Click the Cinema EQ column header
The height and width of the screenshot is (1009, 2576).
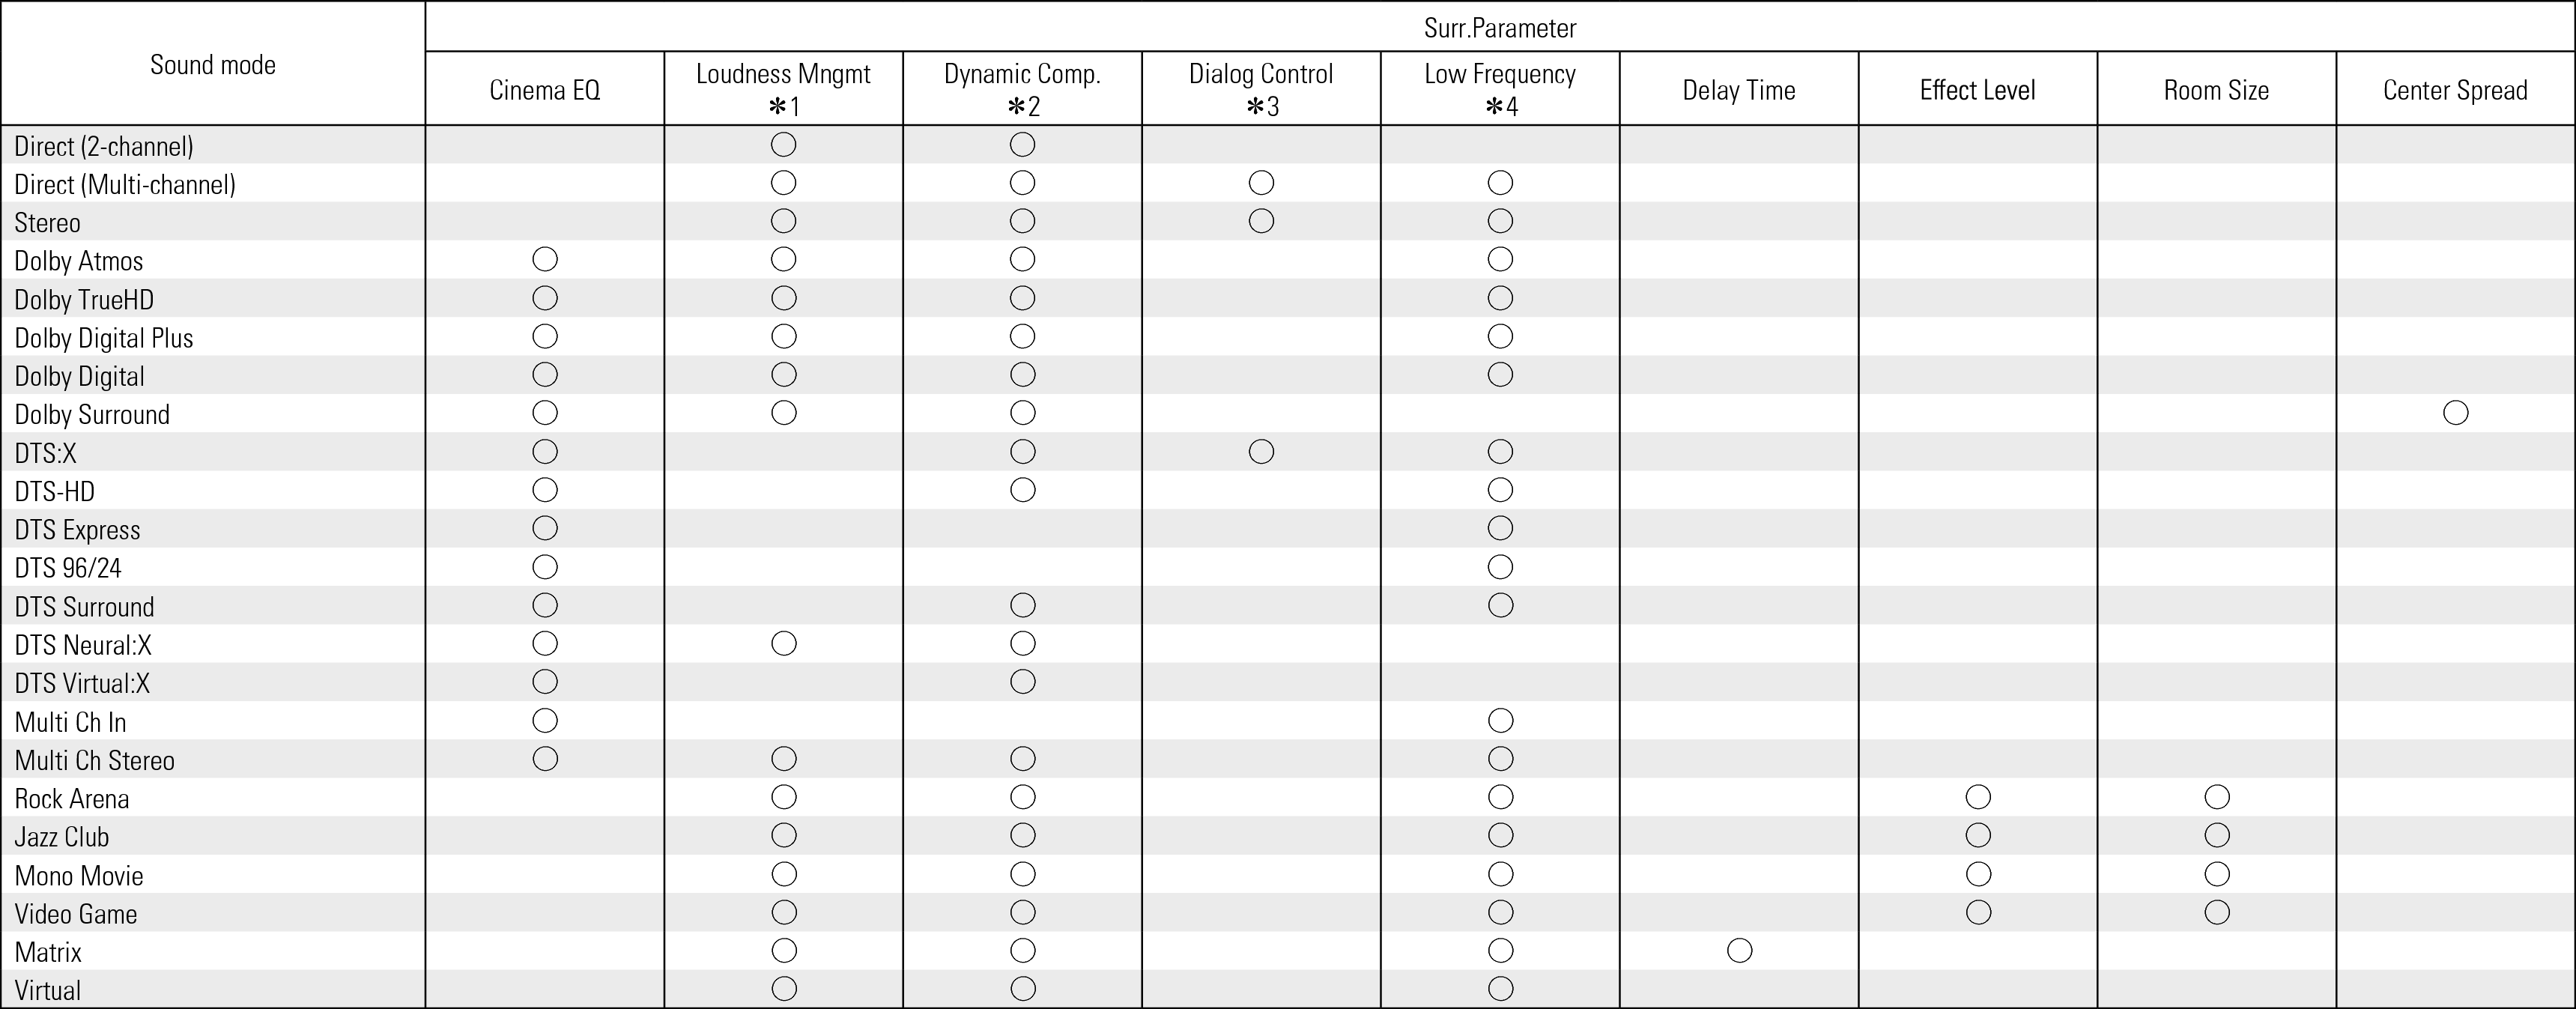[545, 90]
